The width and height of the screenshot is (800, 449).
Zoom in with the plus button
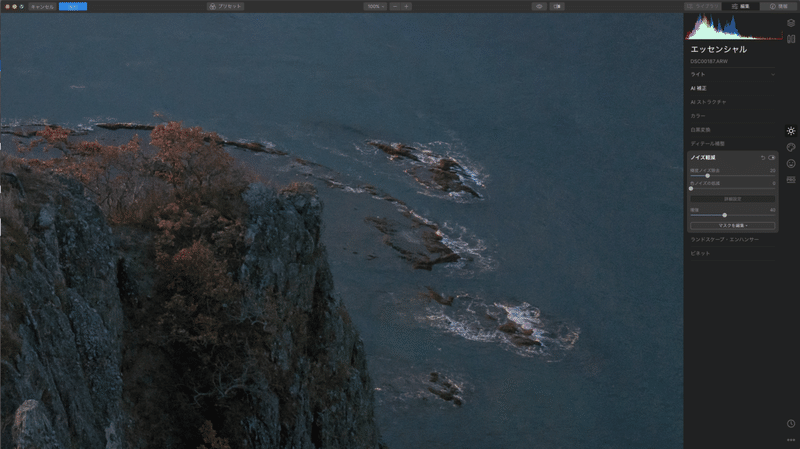click(406, 7)
